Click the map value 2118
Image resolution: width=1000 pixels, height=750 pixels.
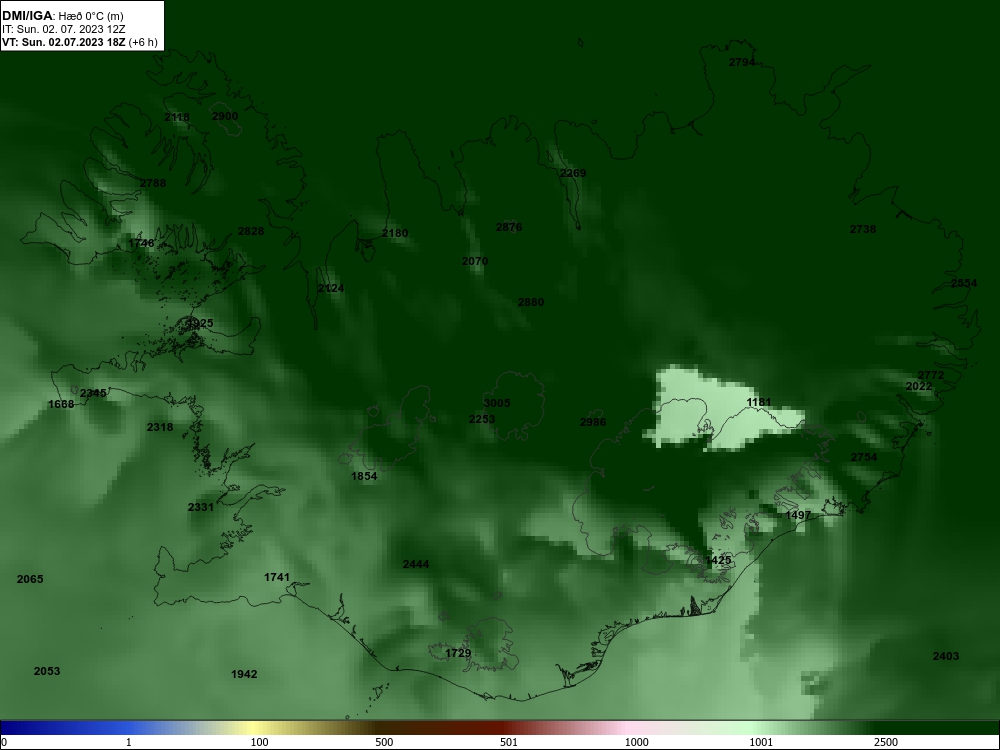coord(177,117)
